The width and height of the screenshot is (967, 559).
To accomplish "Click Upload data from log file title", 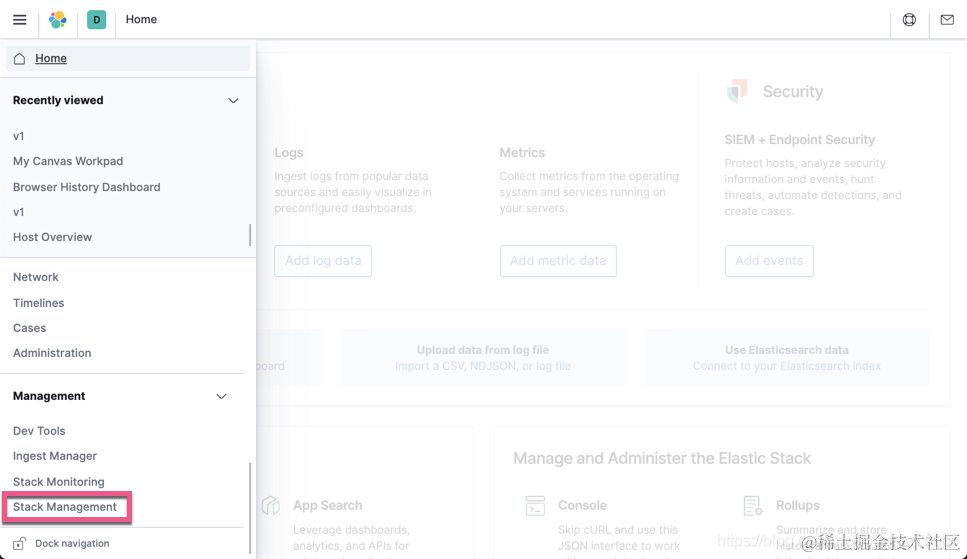I will tap(483, 350).
